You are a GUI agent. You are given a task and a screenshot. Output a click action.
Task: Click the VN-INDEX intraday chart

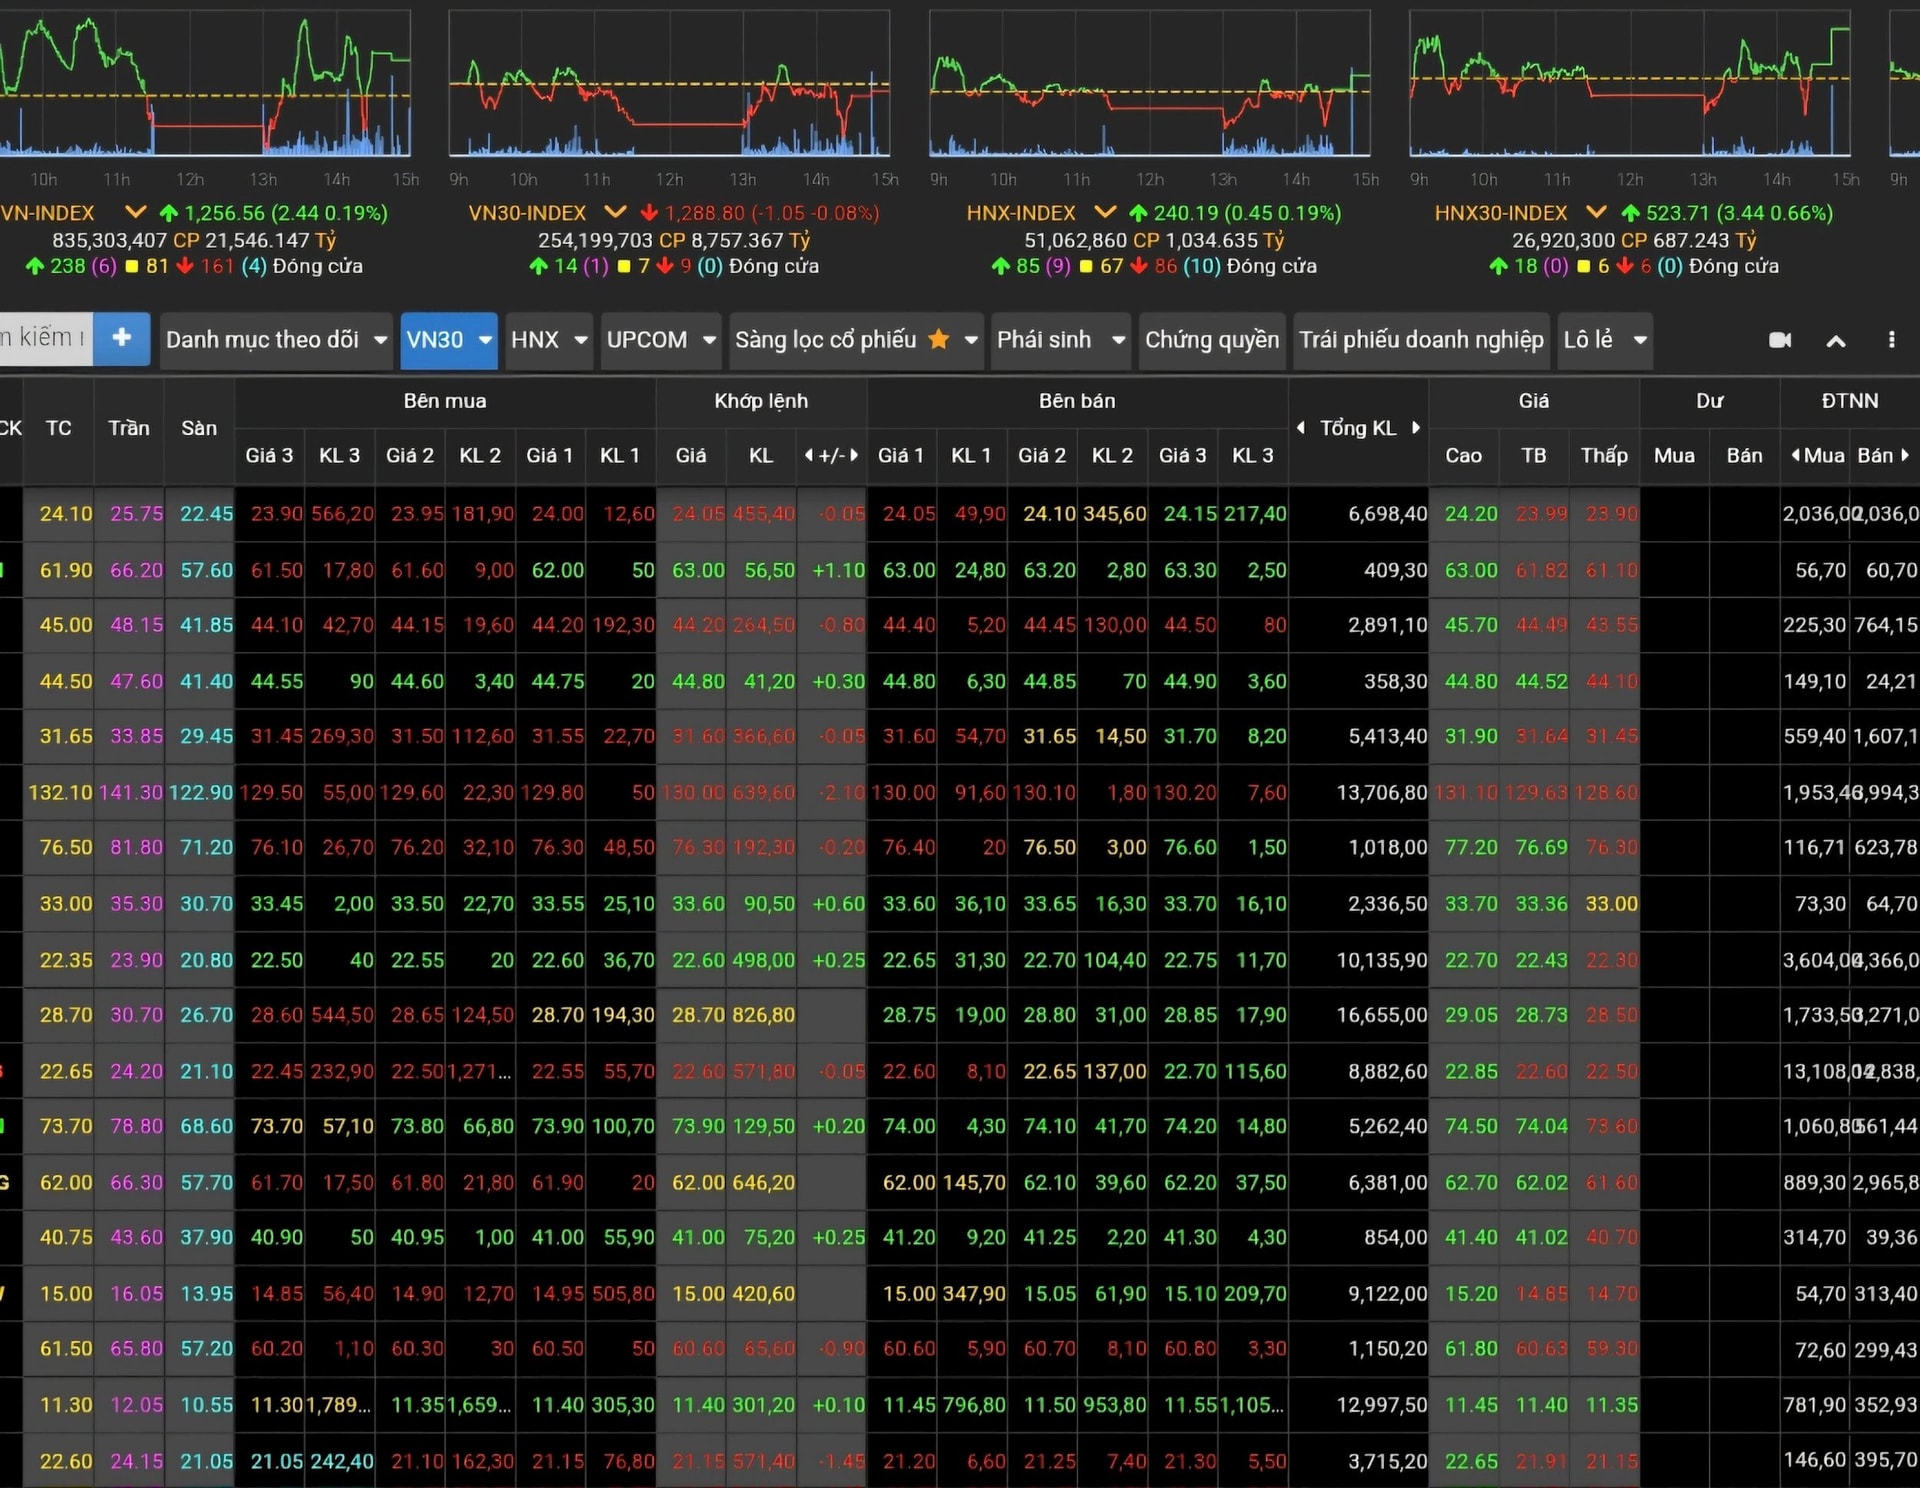[205, 83]
